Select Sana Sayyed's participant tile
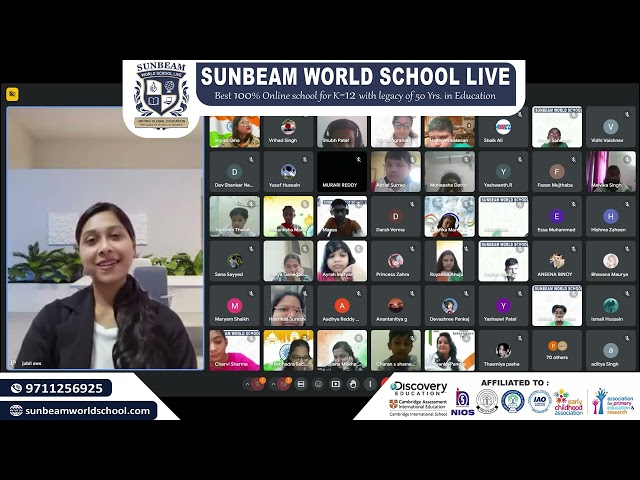The height and width of the screenshot is (480, 640). pos(235,261)
